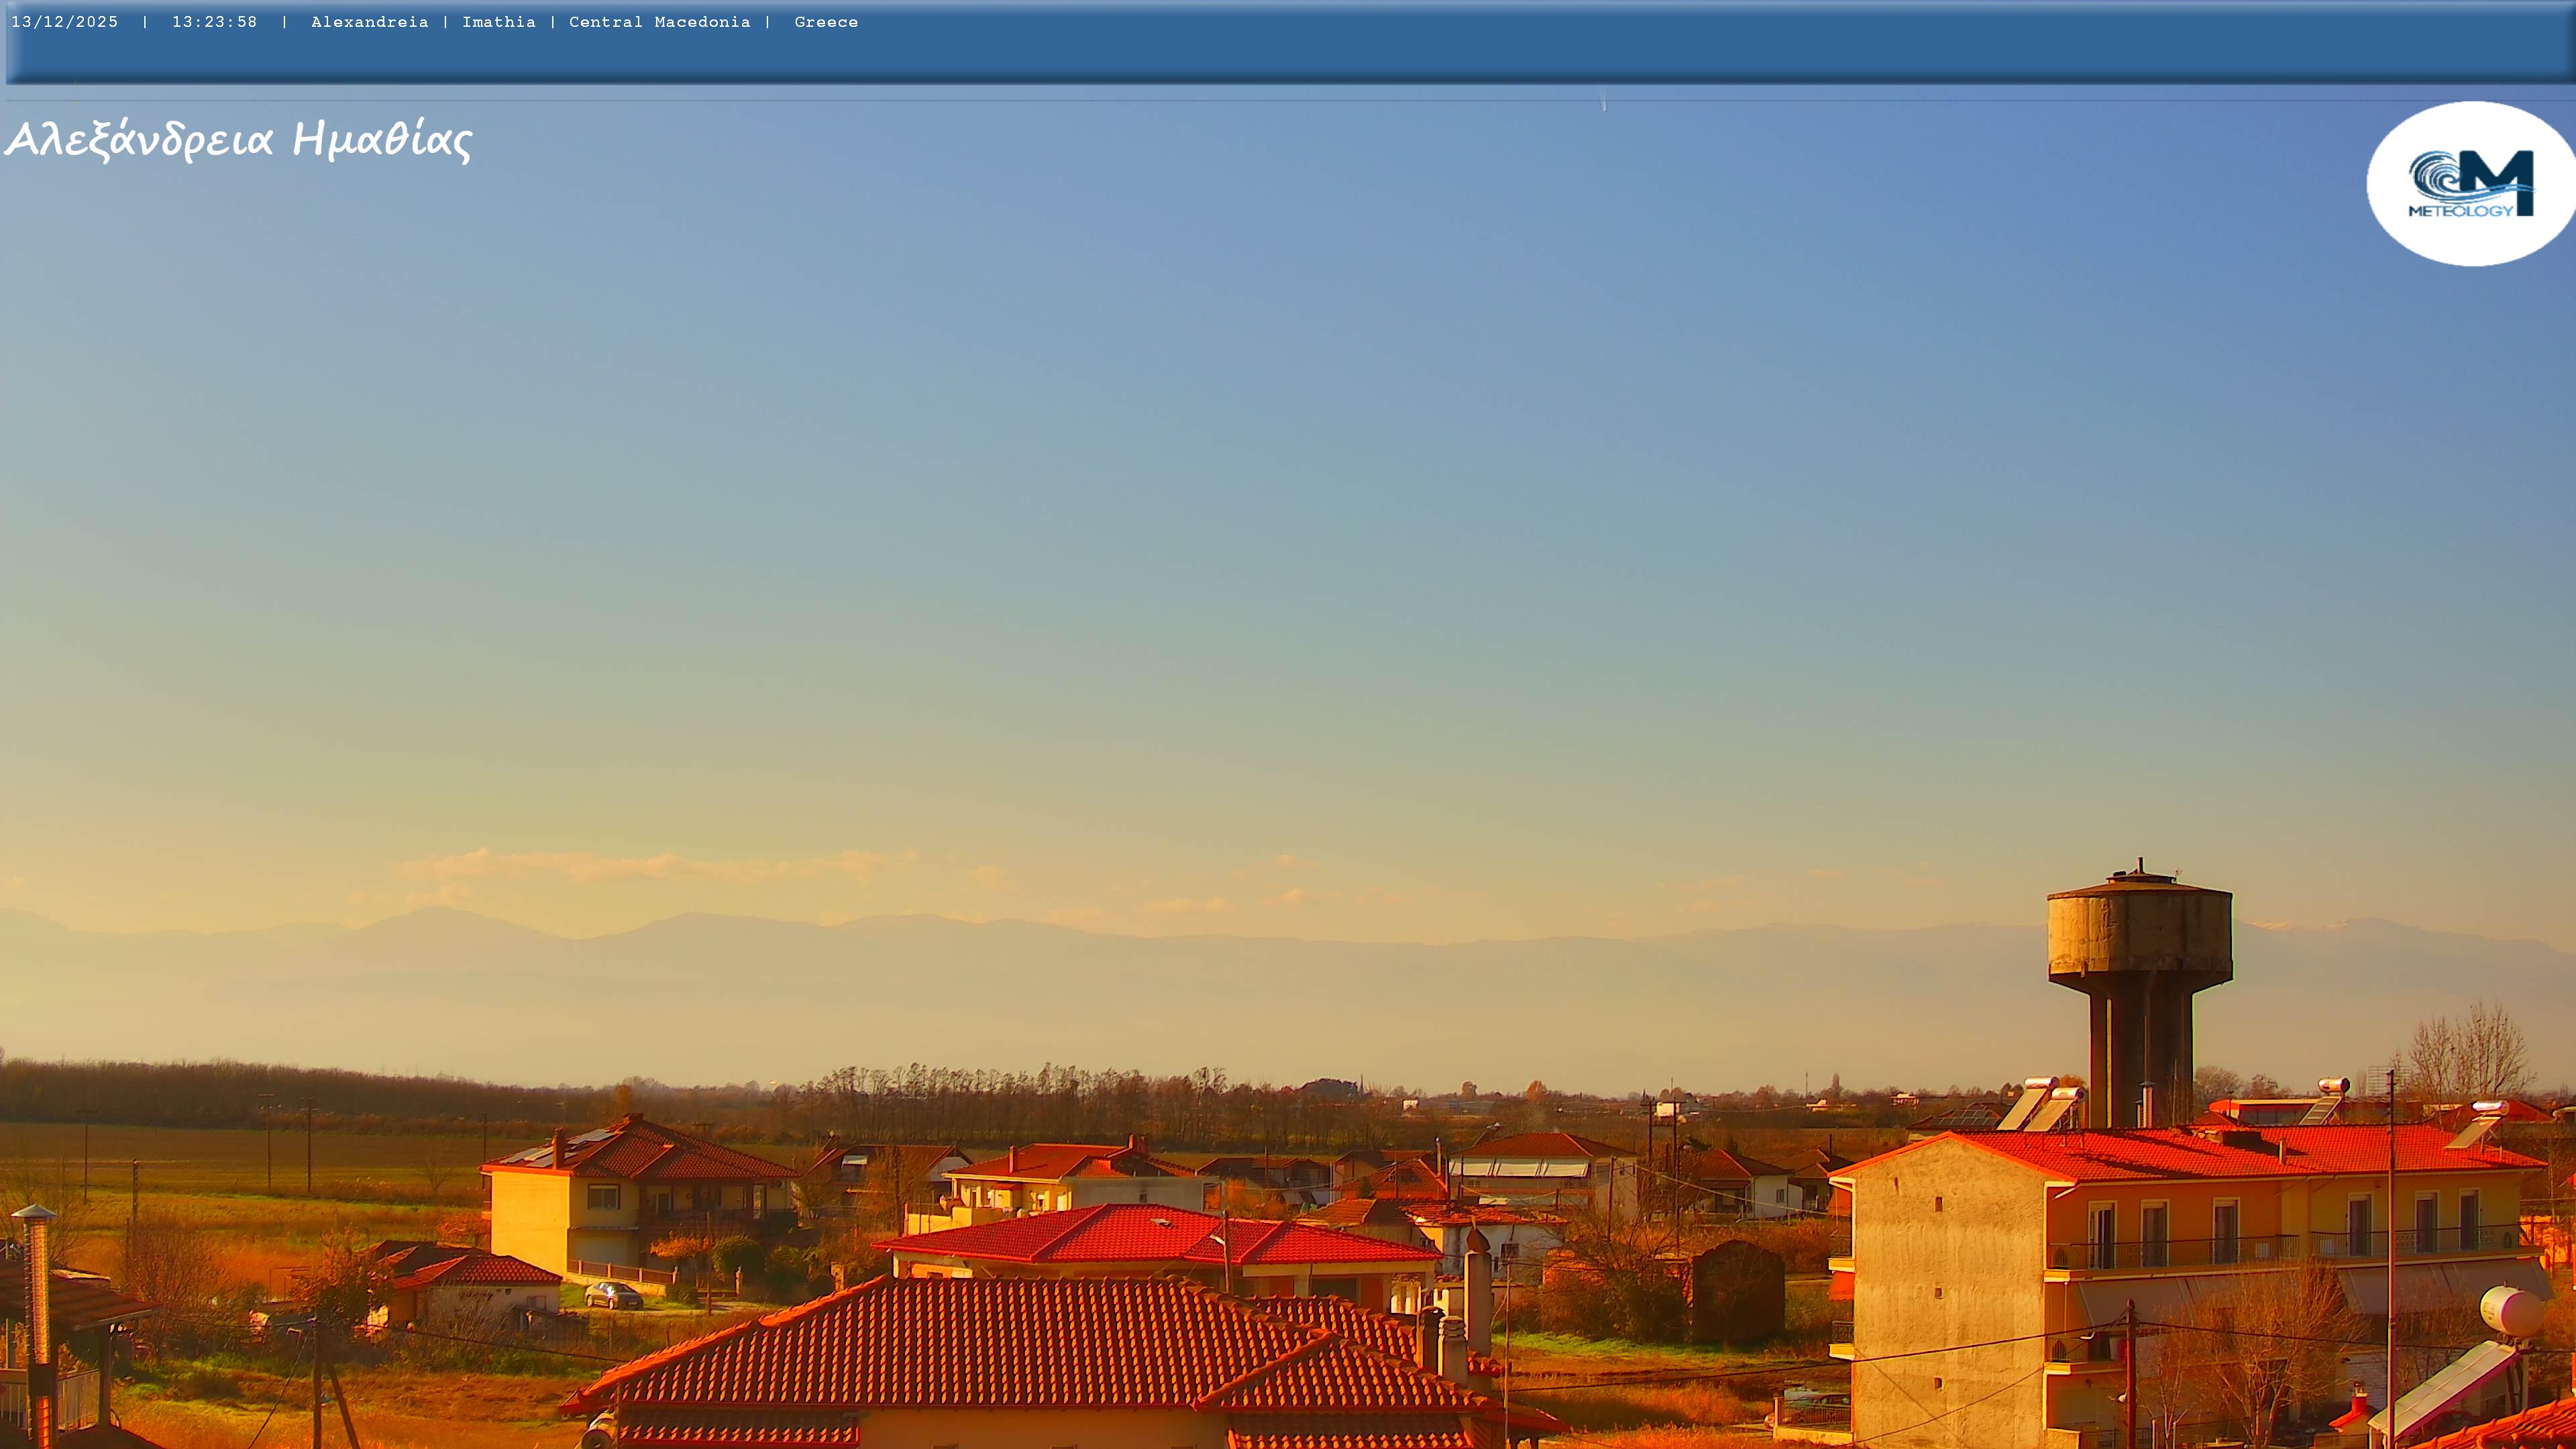Click the timestamp 13:23:58
Image resolution: width=2576 pixels, height=1449 pixels.
214,22
